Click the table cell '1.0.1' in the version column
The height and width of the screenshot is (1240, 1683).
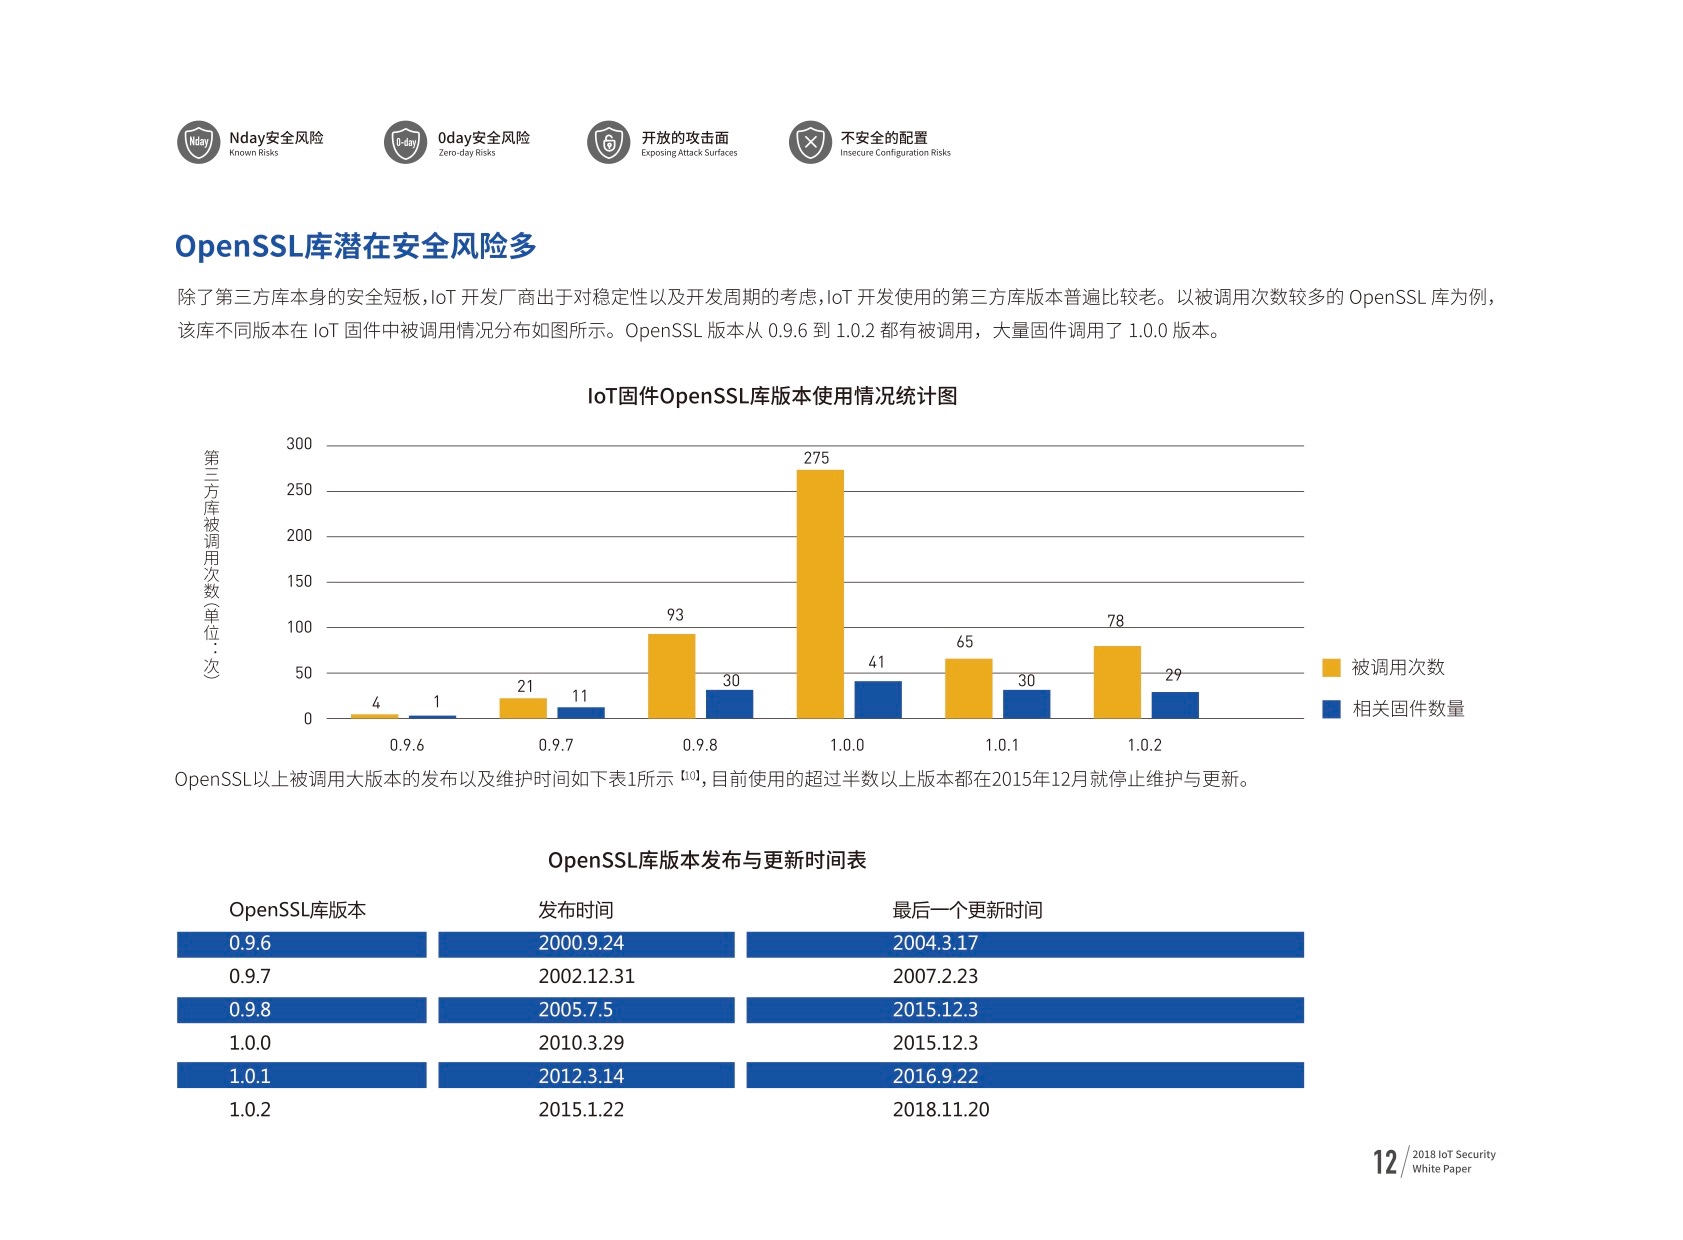click(x=250, y=1076)
